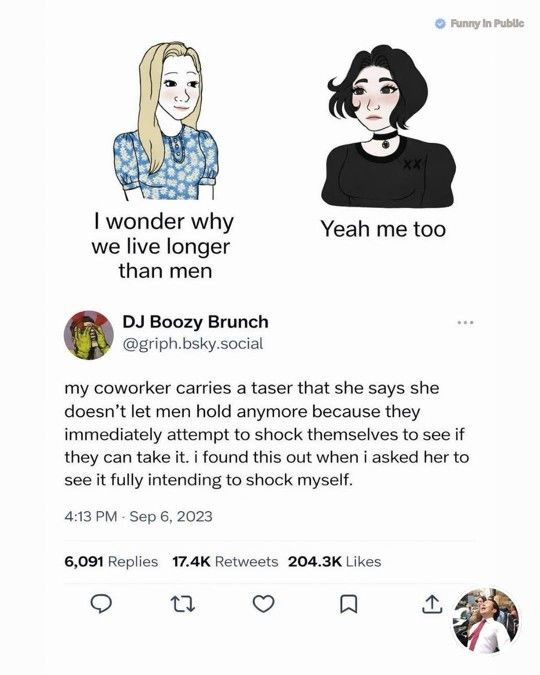Click the 4:13 PM Sep 6, 2023 timestamp
The width and height of the screenshot is (540, 675).
(x=138, y=516)
